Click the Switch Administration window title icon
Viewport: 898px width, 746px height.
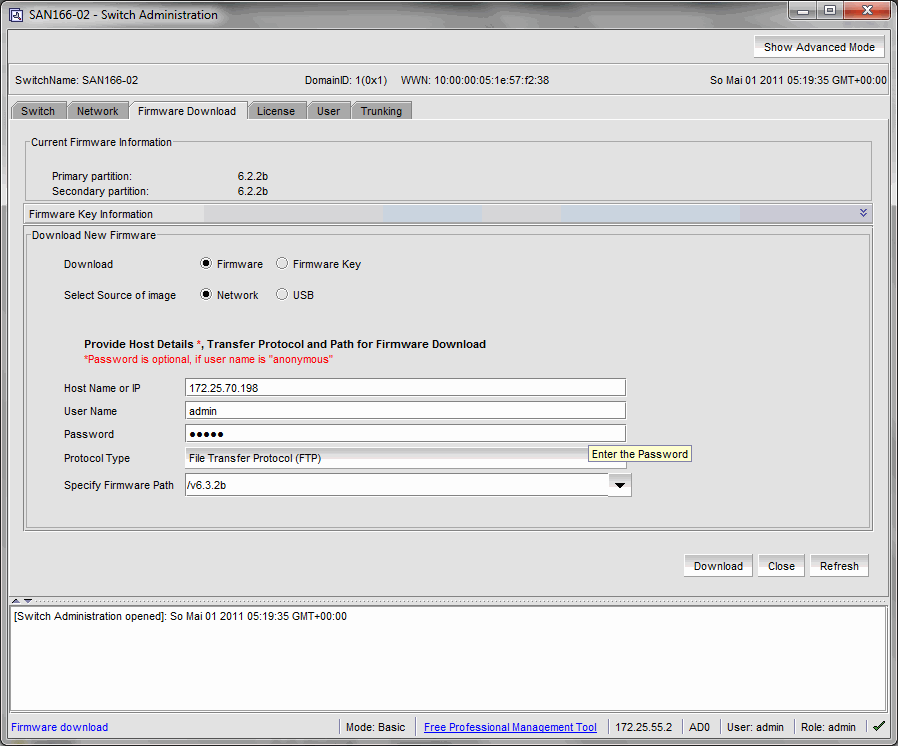click(16, 15)
